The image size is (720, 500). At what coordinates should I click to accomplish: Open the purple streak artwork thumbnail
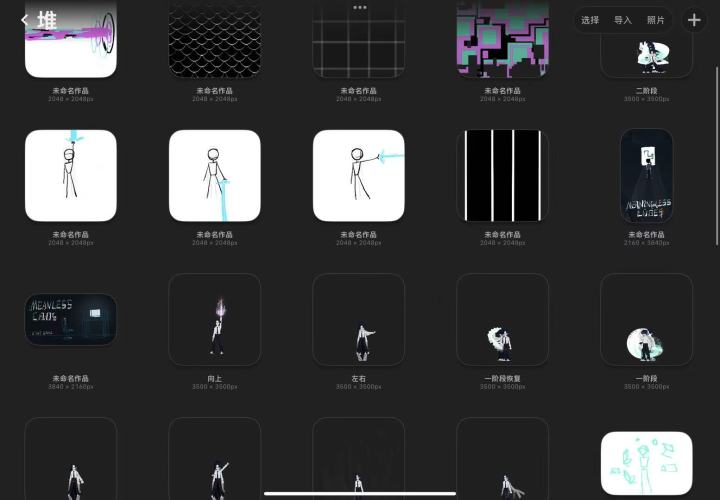71,39
